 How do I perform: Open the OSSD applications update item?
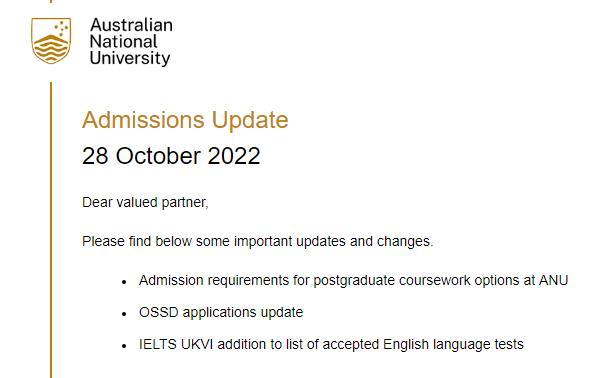tap(221, 312)
